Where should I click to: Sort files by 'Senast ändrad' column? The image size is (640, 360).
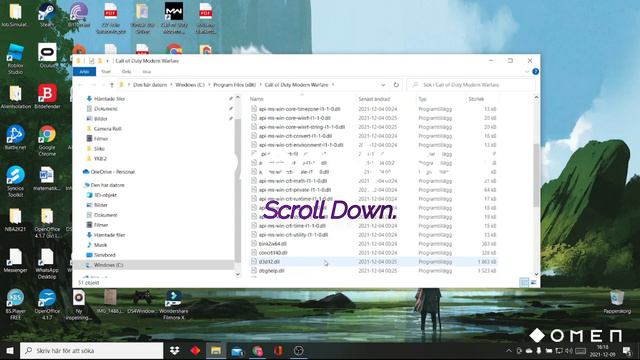(x=374, y=99)
